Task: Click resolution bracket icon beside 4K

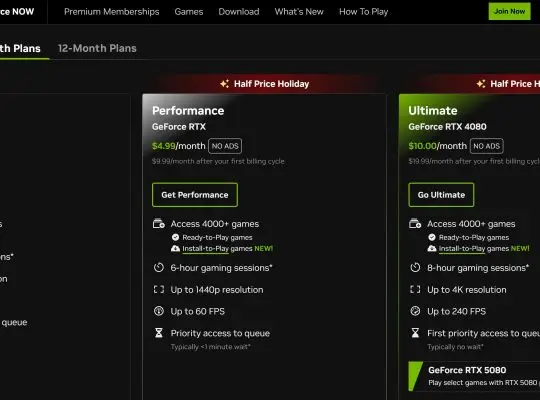Action: (415, 289)
